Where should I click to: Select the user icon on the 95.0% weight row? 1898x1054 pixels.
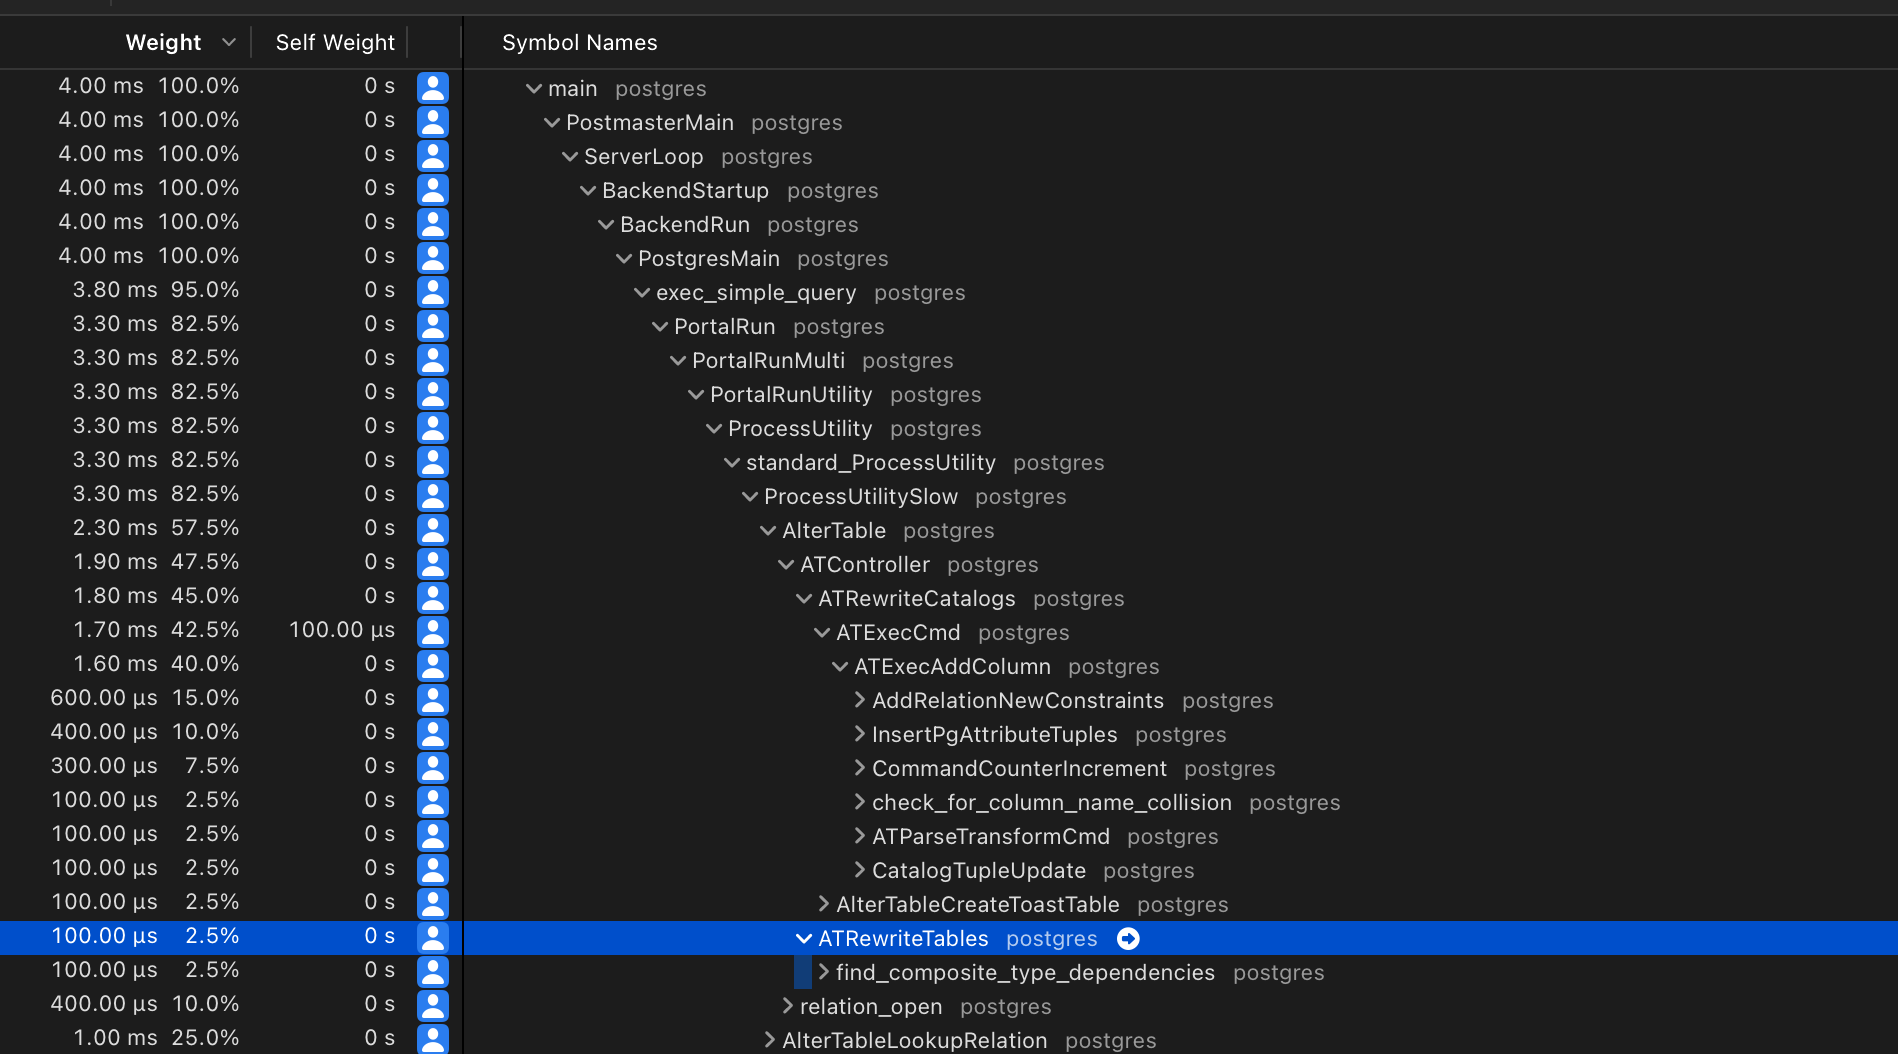pyautogui.click(x=433, y=290)
